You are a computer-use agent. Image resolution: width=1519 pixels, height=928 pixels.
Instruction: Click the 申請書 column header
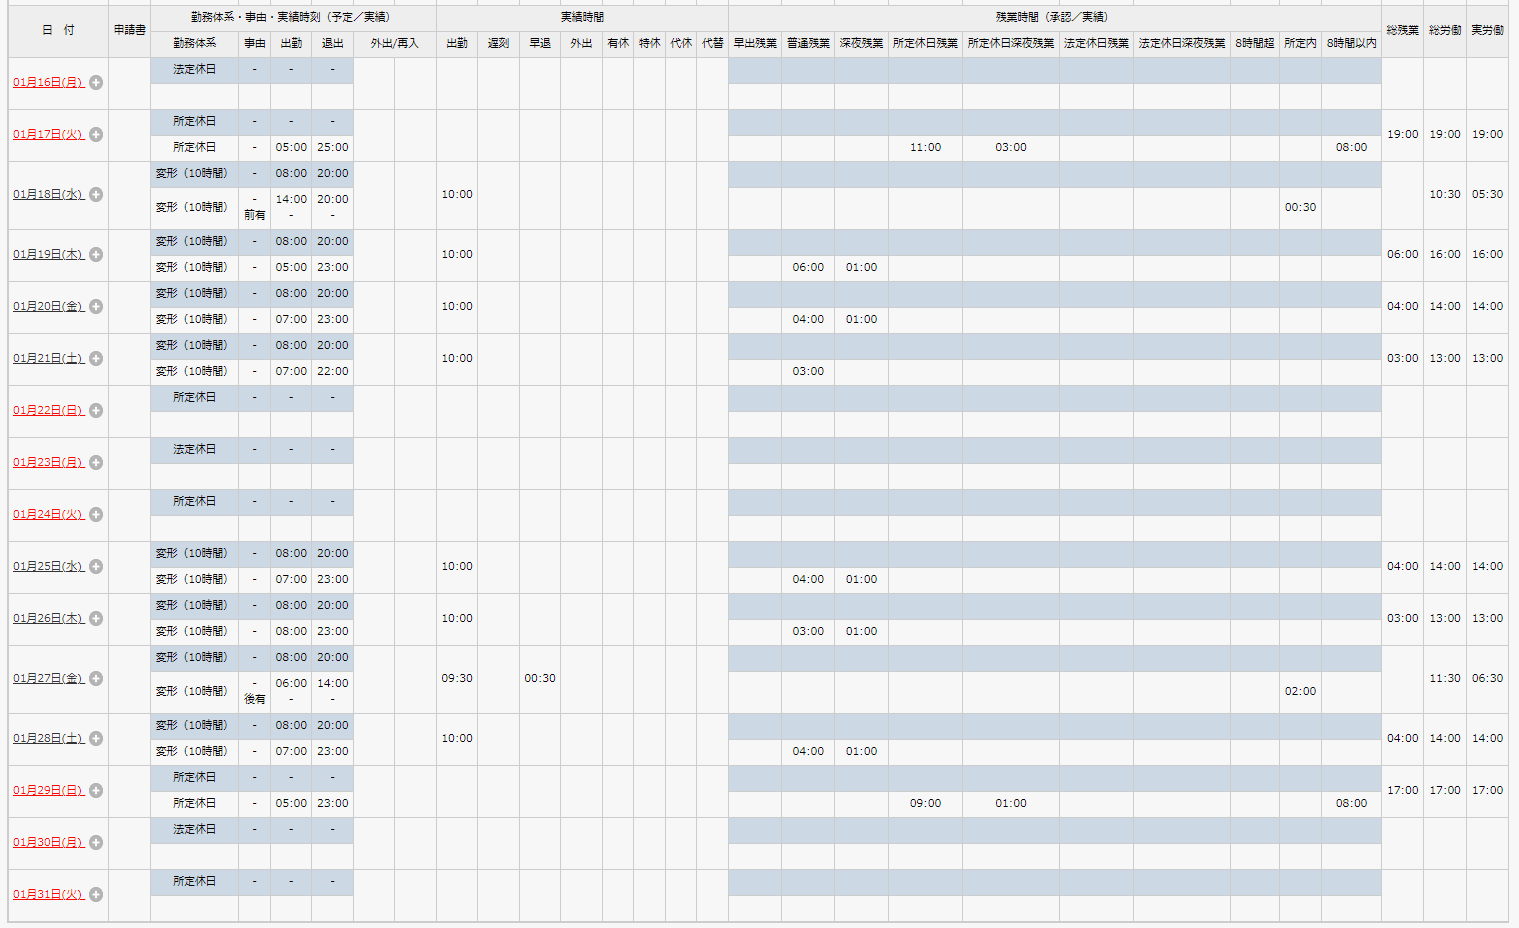[x=129, y=30]
